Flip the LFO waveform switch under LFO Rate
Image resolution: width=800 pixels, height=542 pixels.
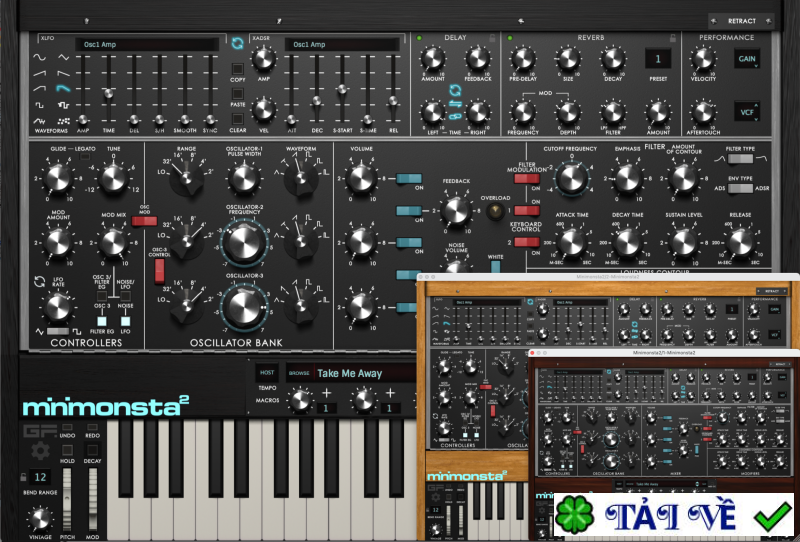57,331
